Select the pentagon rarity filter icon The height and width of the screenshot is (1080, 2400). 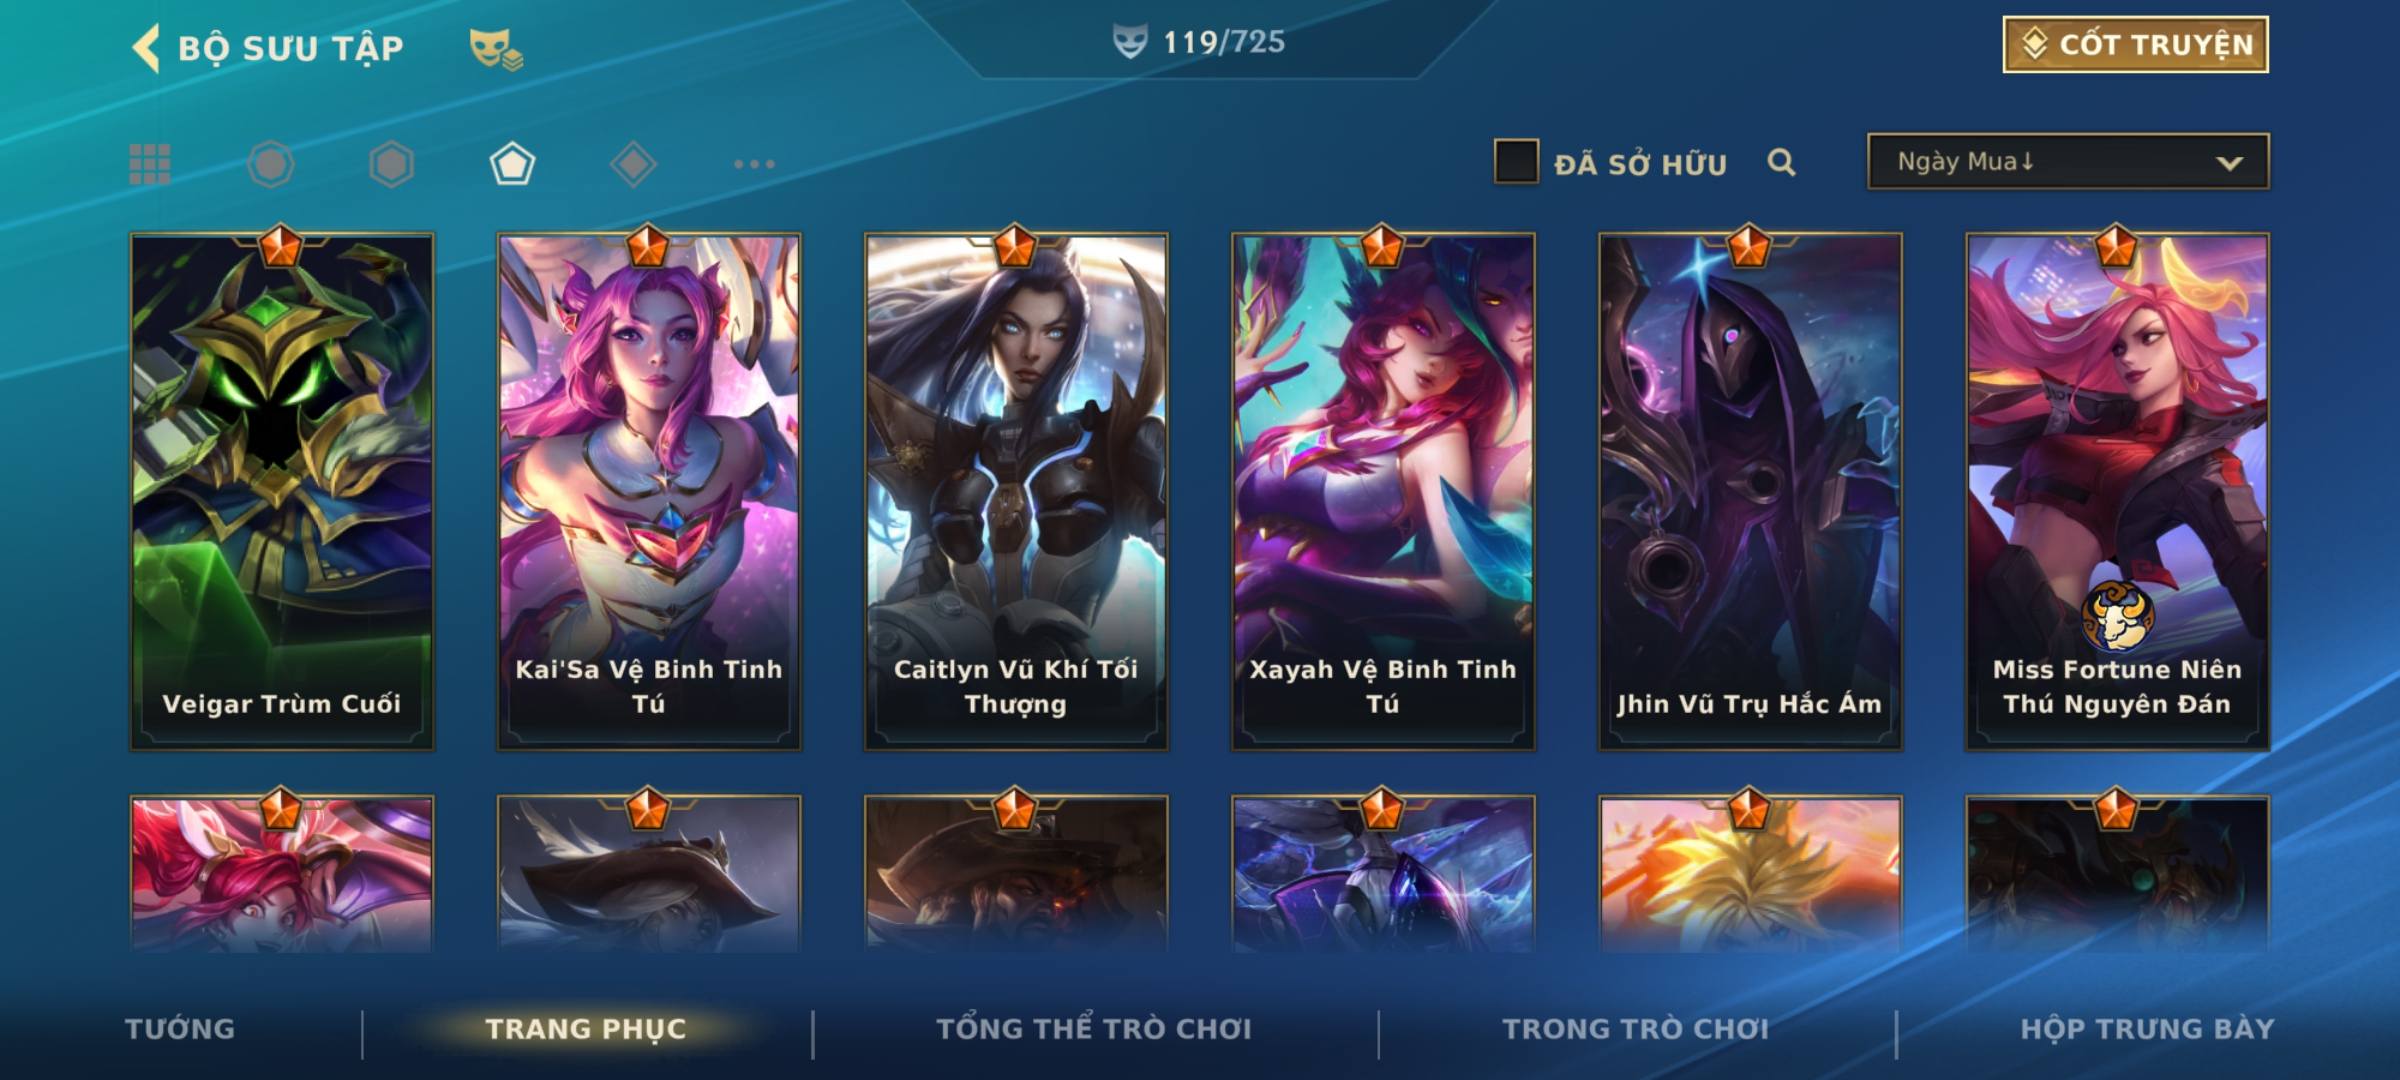click(512, 164)
